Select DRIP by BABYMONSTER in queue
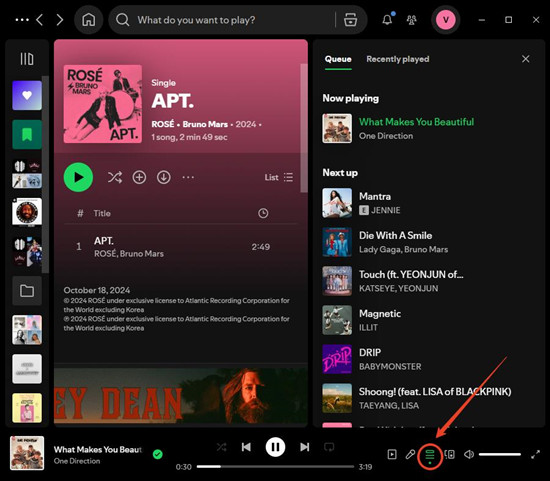 (428, 359)
